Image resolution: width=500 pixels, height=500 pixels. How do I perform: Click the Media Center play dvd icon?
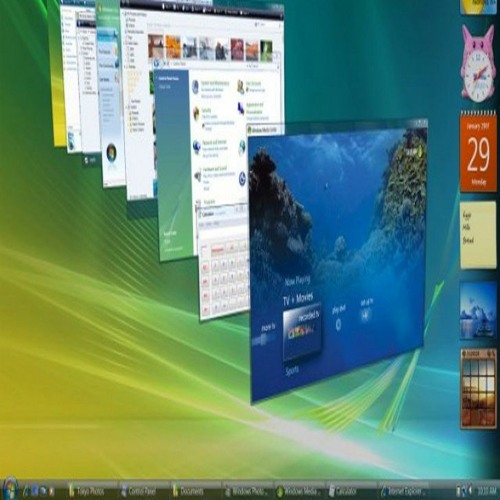(x=338, y=323)
